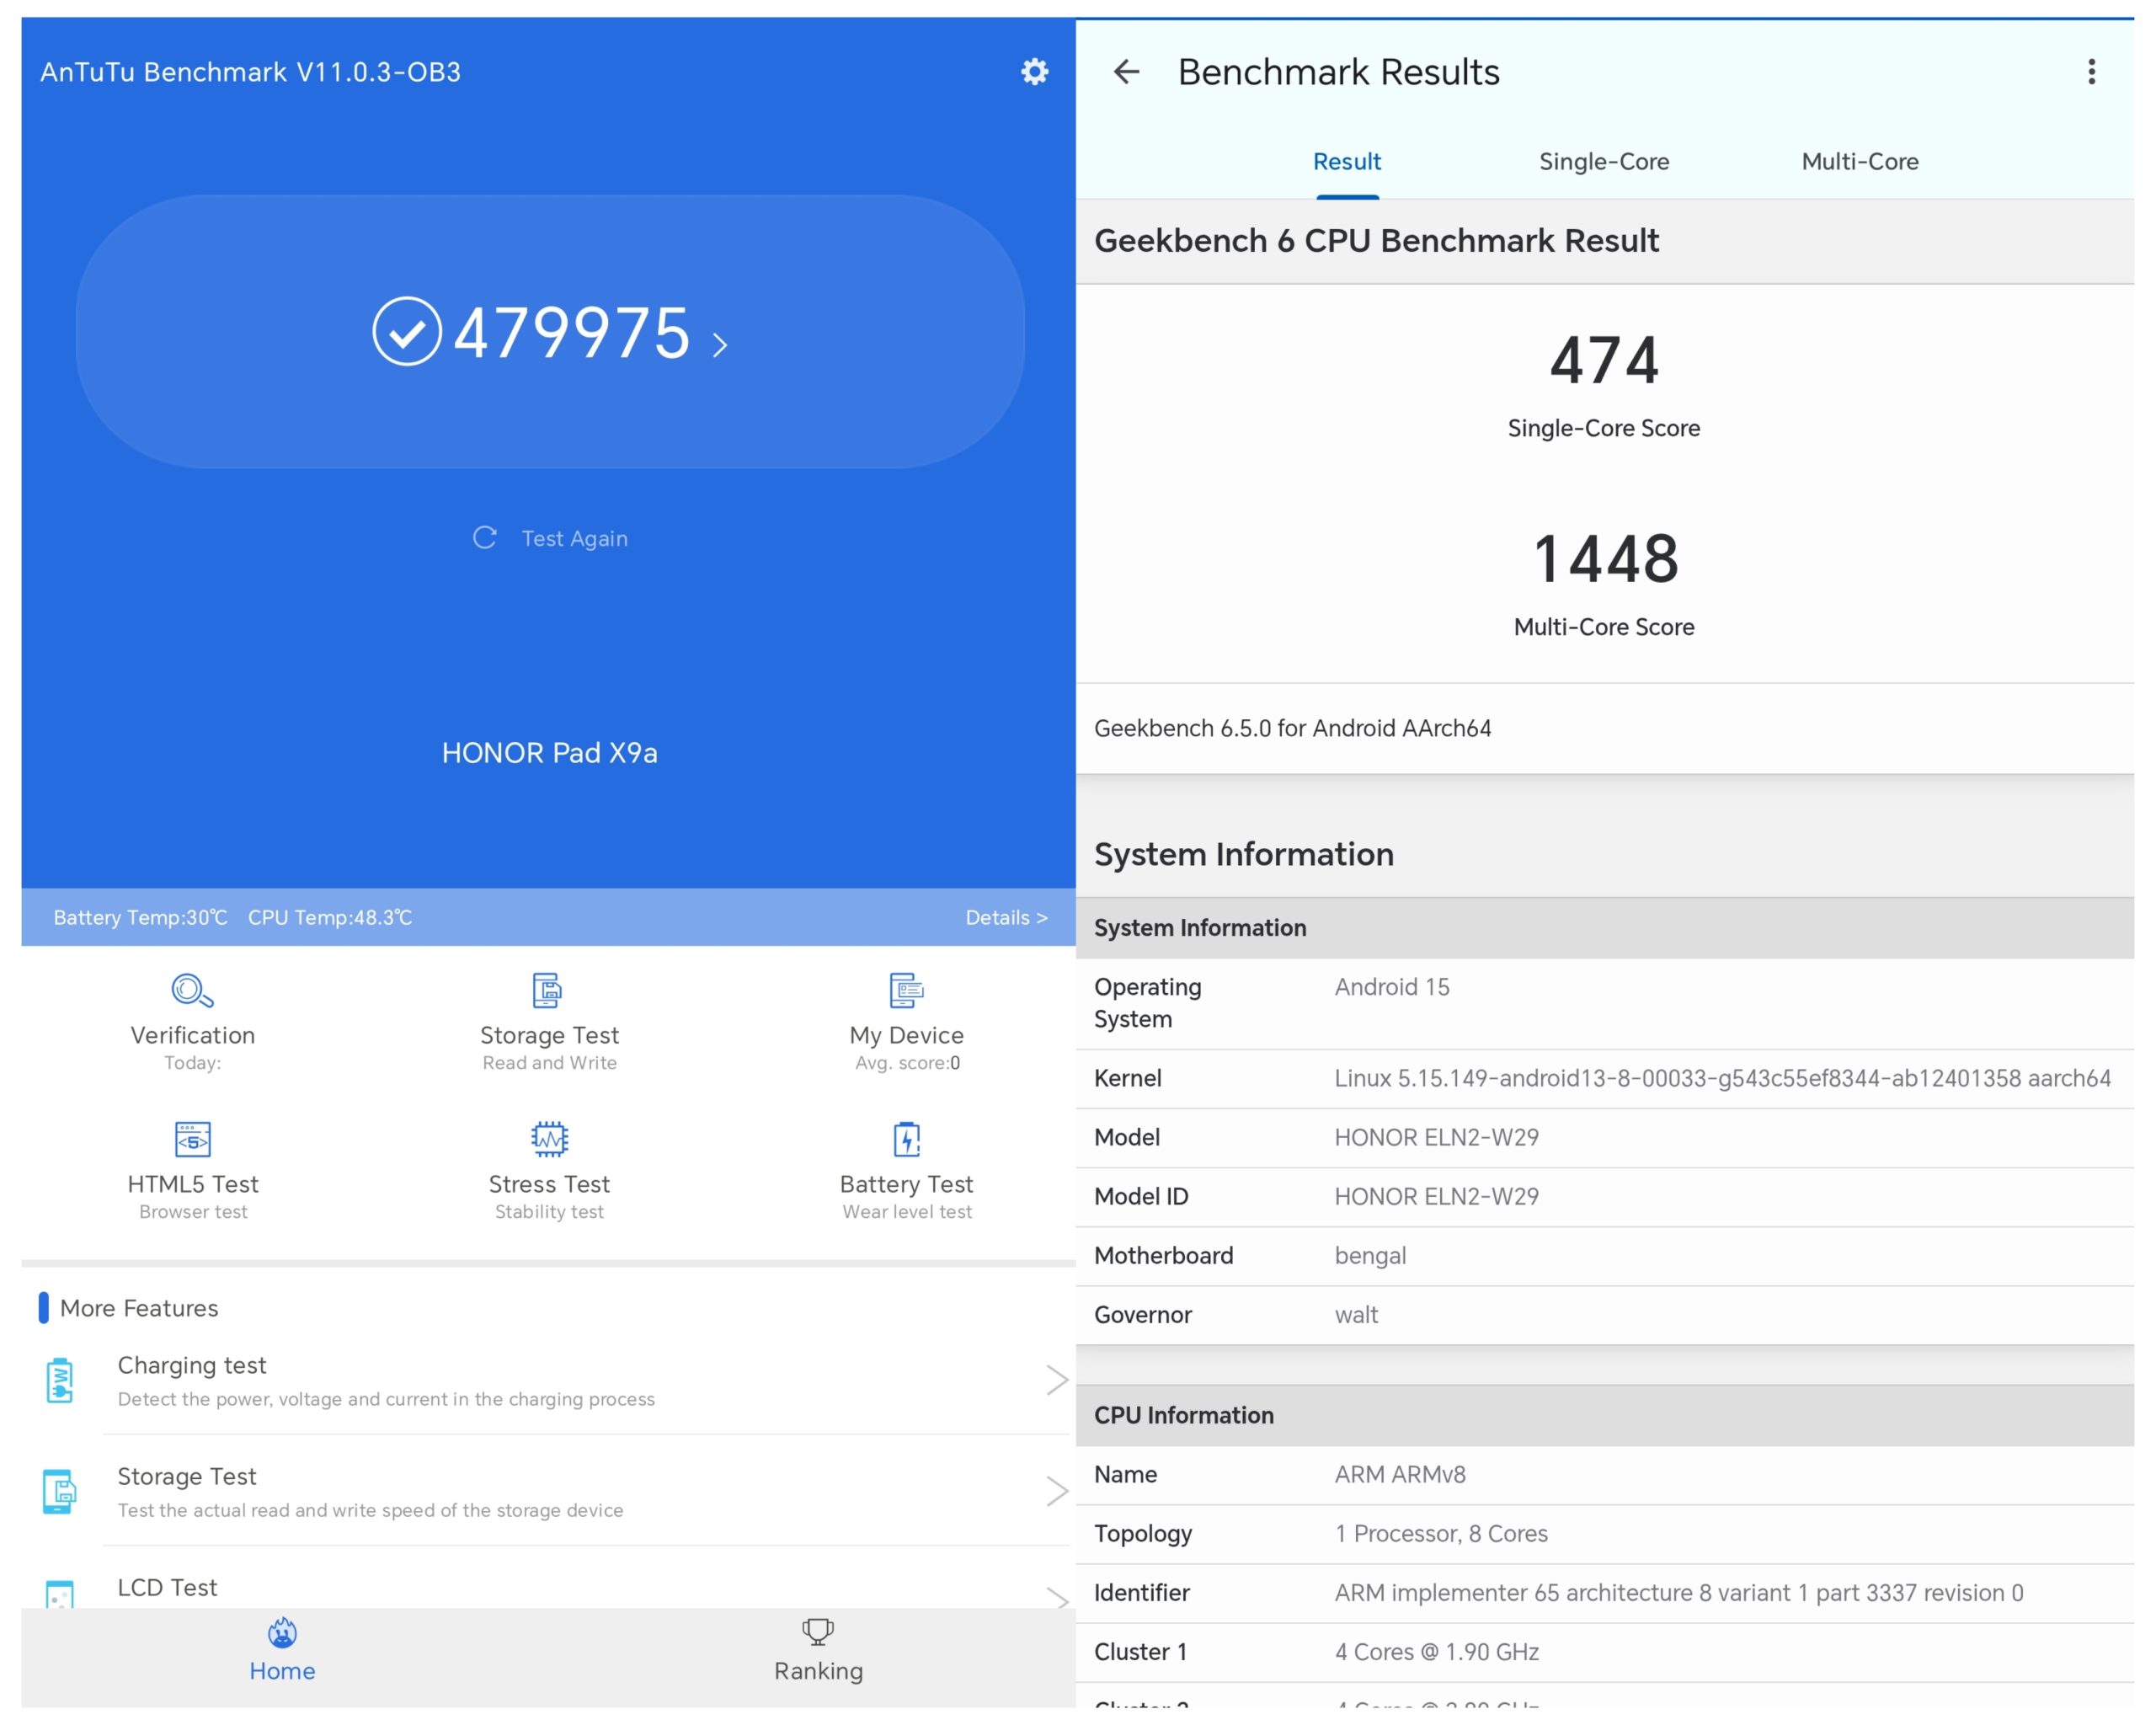Open the Battery Test wear level icon
2156x1725 pixels.
906,1139
